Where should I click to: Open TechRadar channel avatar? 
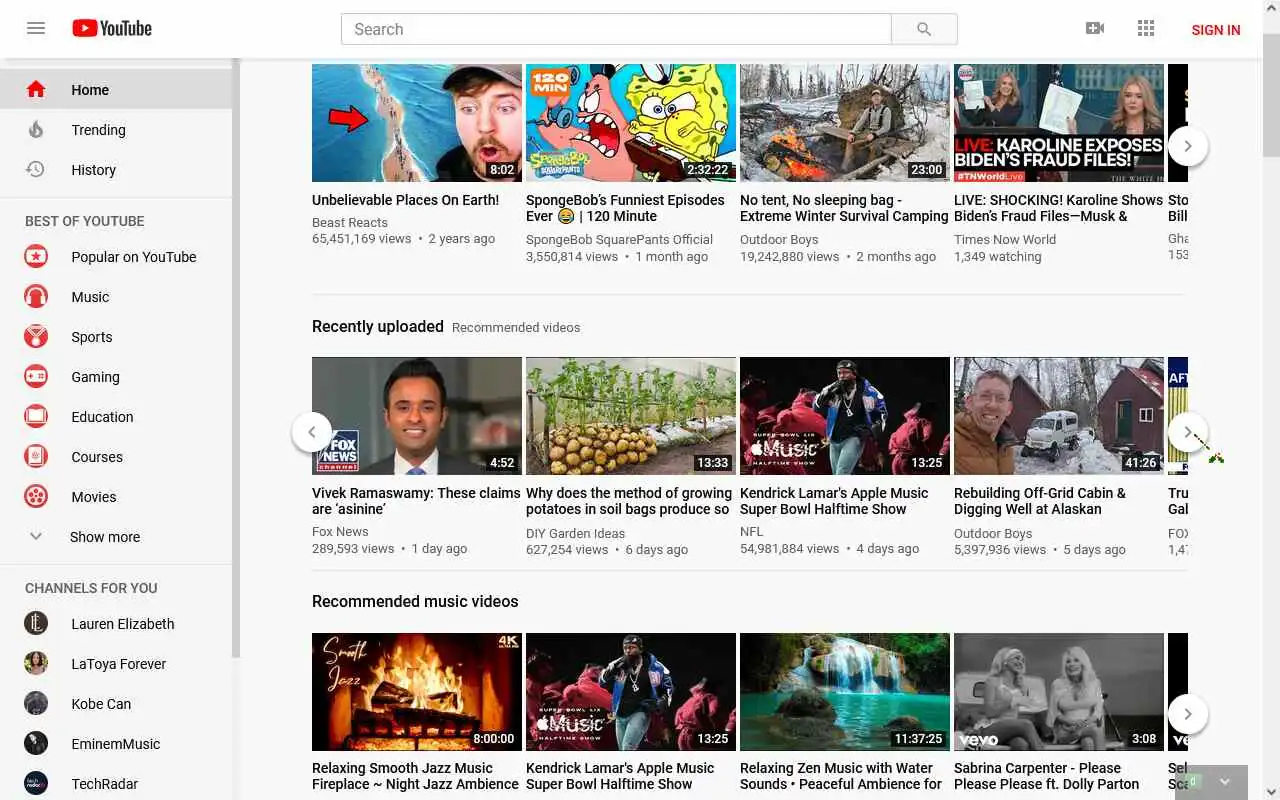point(36,784)
